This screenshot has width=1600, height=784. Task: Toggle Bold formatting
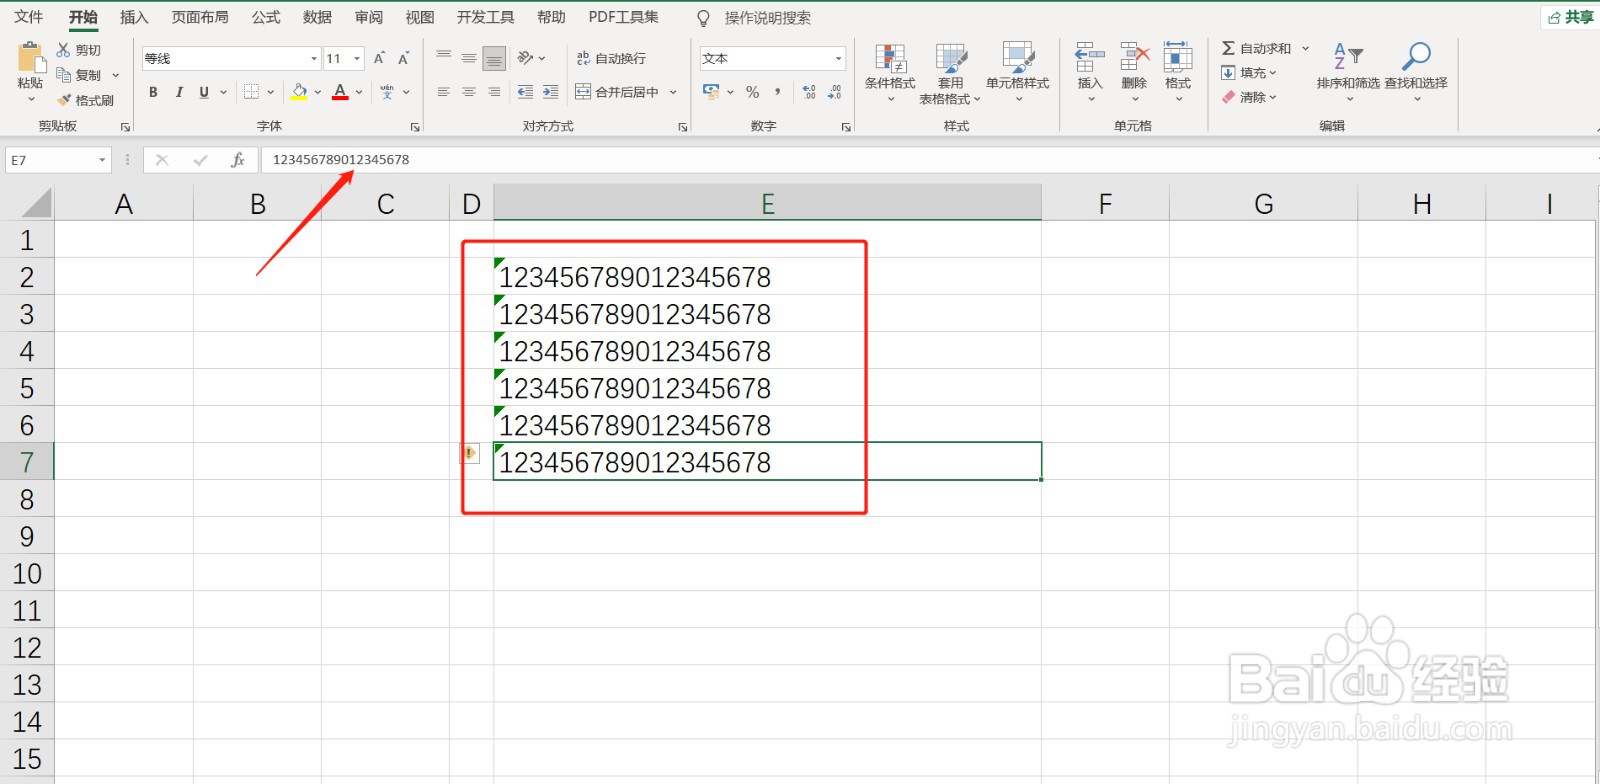click(153, 92)
